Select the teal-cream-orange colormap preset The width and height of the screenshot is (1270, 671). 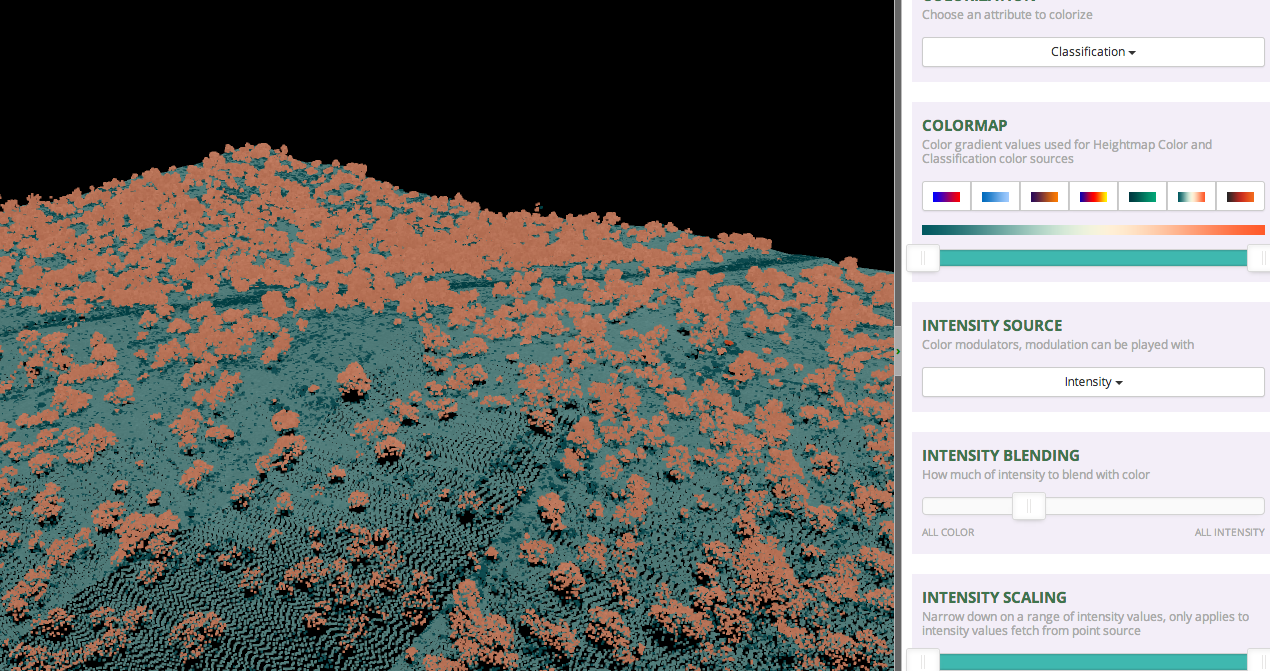point(1191,196)
